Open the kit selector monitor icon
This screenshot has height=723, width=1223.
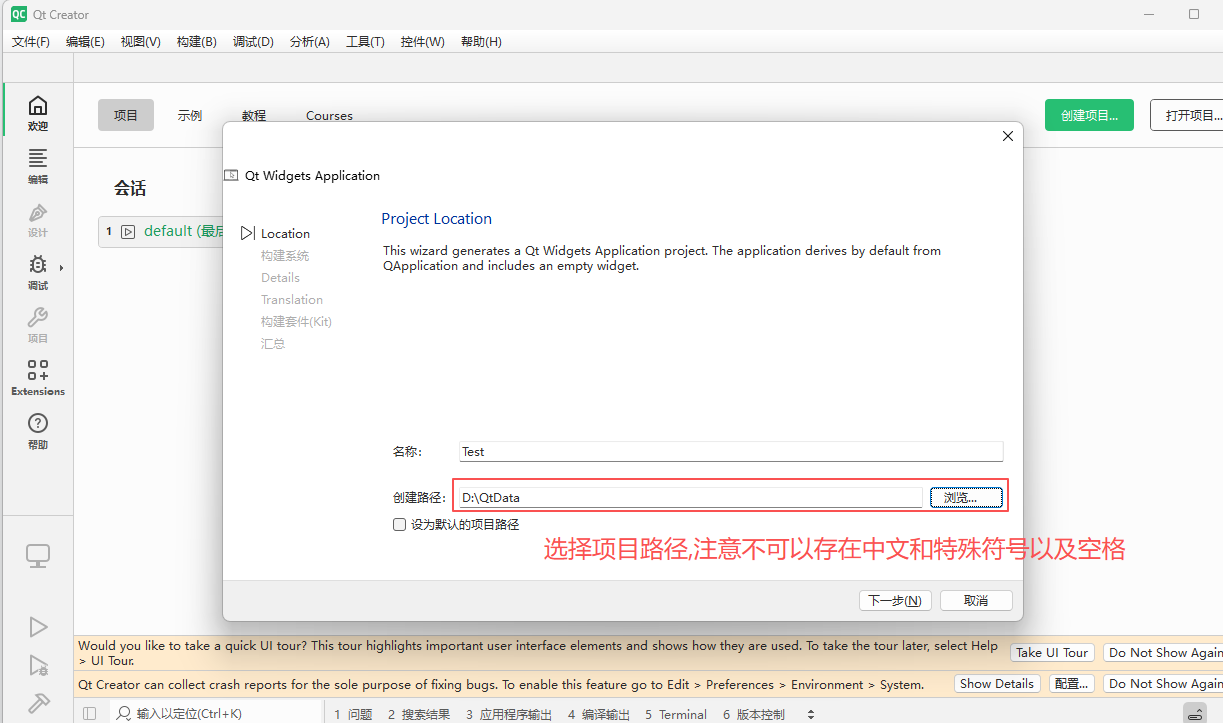click(38, 557)
